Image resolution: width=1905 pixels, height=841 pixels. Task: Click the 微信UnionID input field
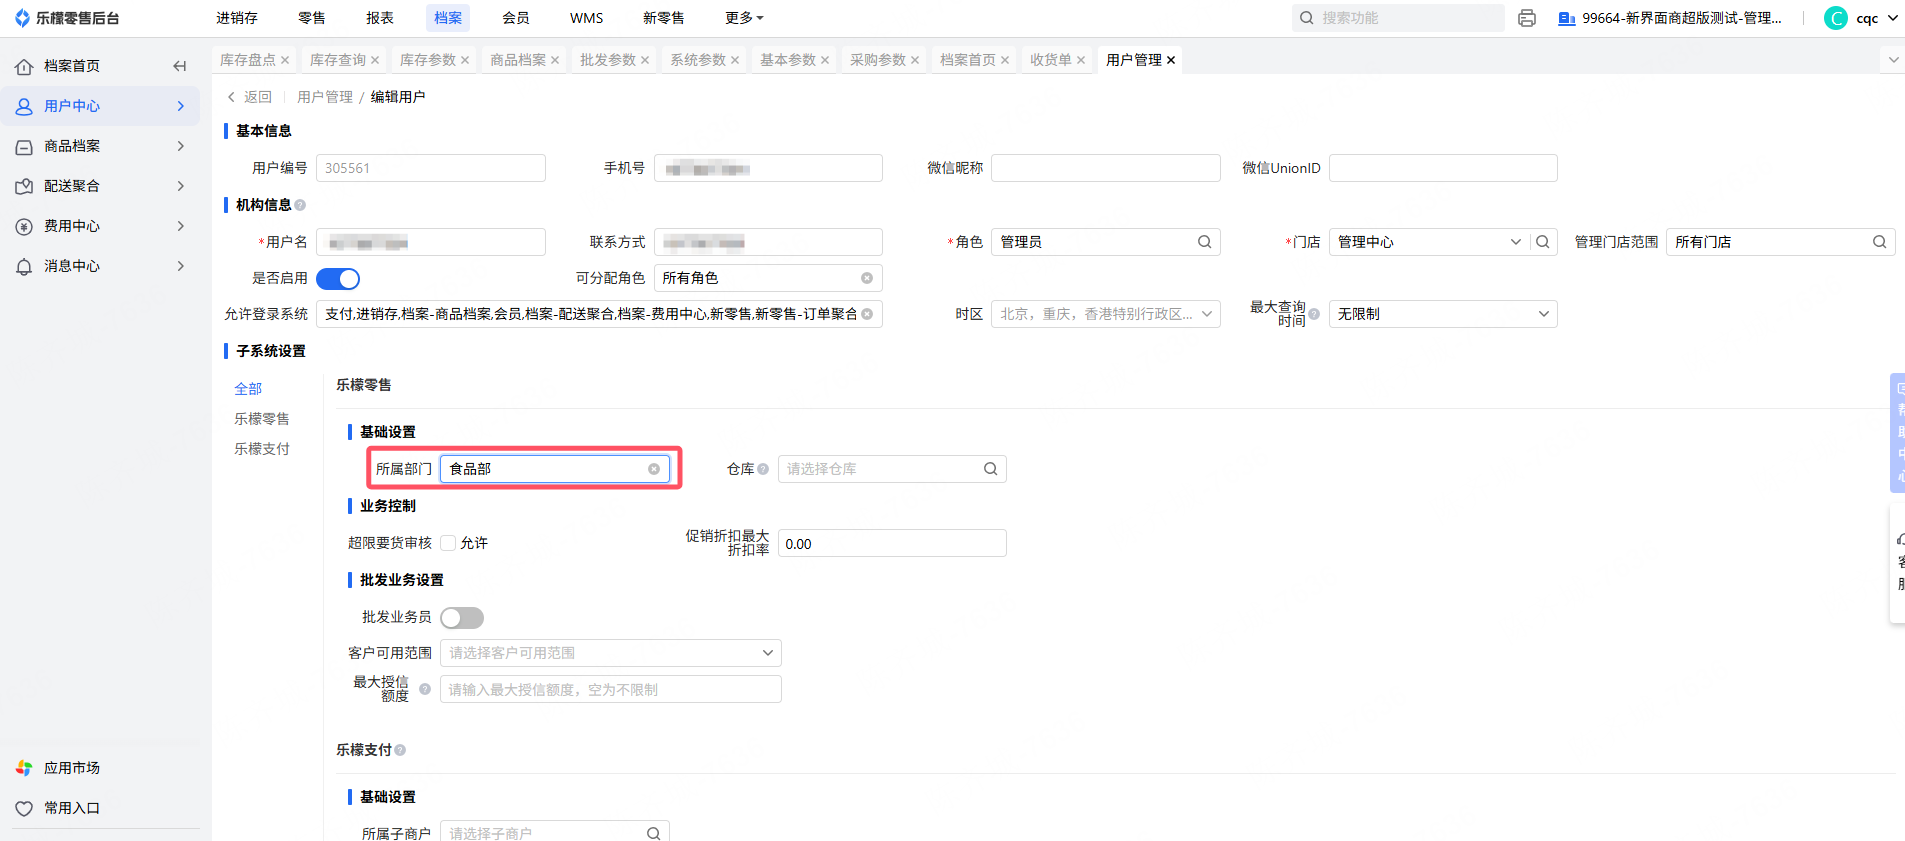(1443, 168)
